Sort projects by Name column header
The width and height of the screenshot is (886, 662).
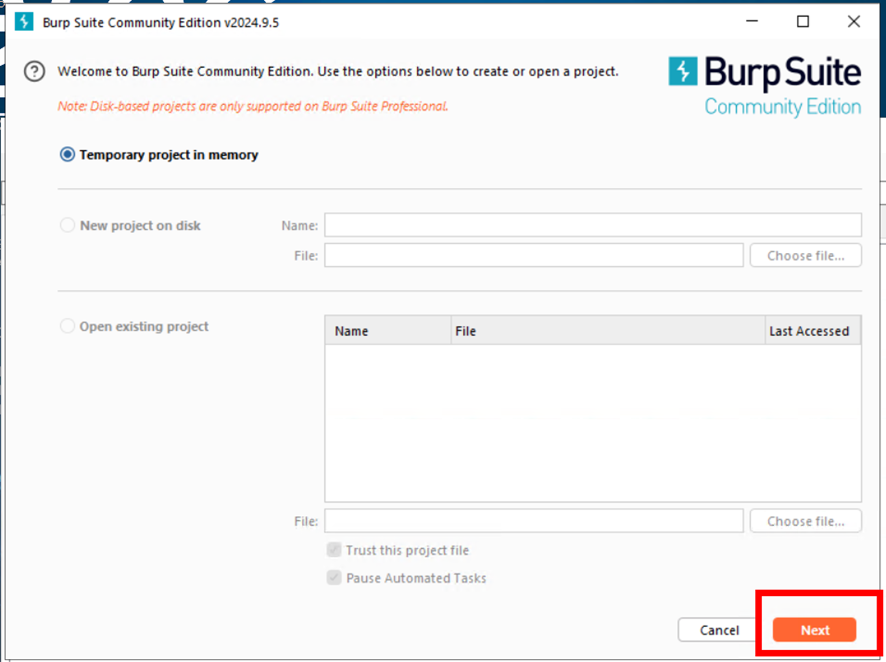(388, 331)
